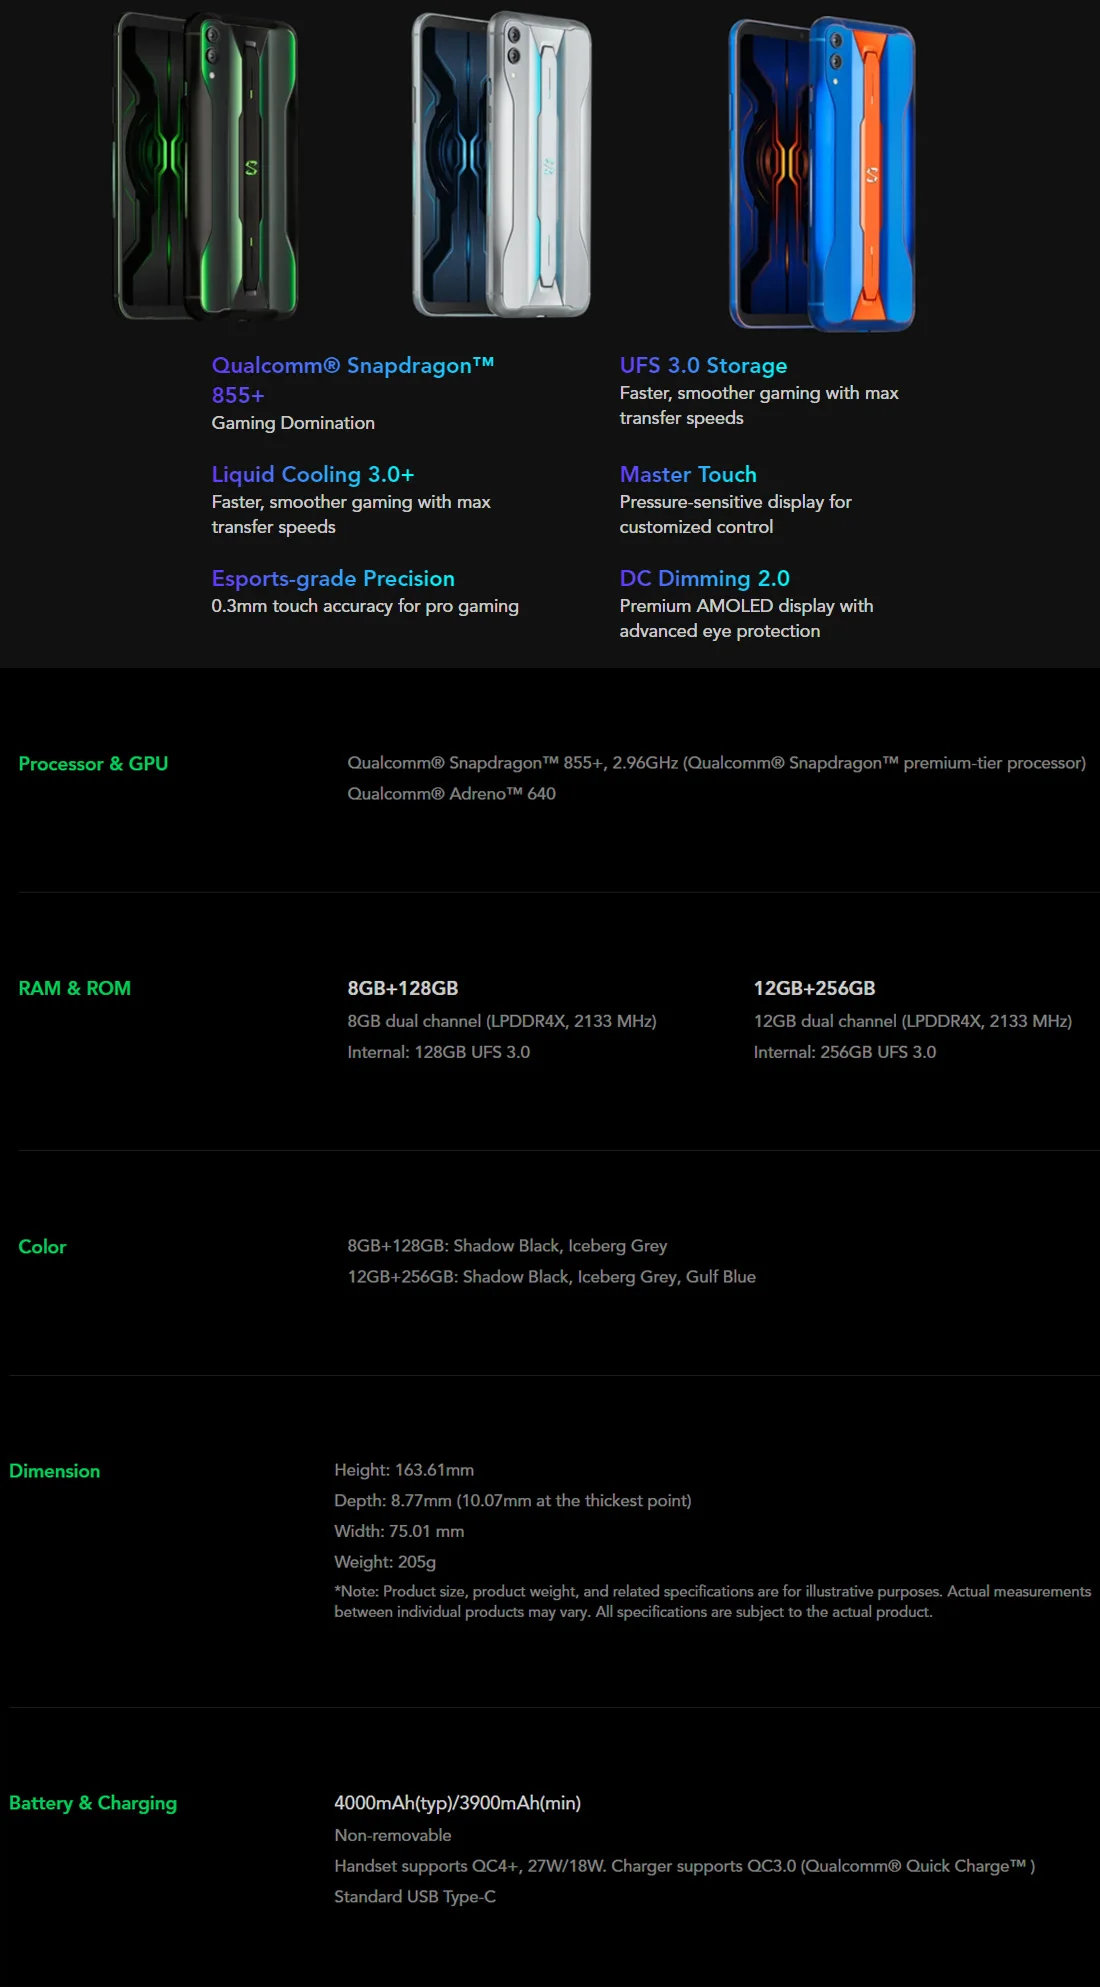
Task: Click the 12GB dual channel LPDDR4X line
Action: click(912, 1021)
